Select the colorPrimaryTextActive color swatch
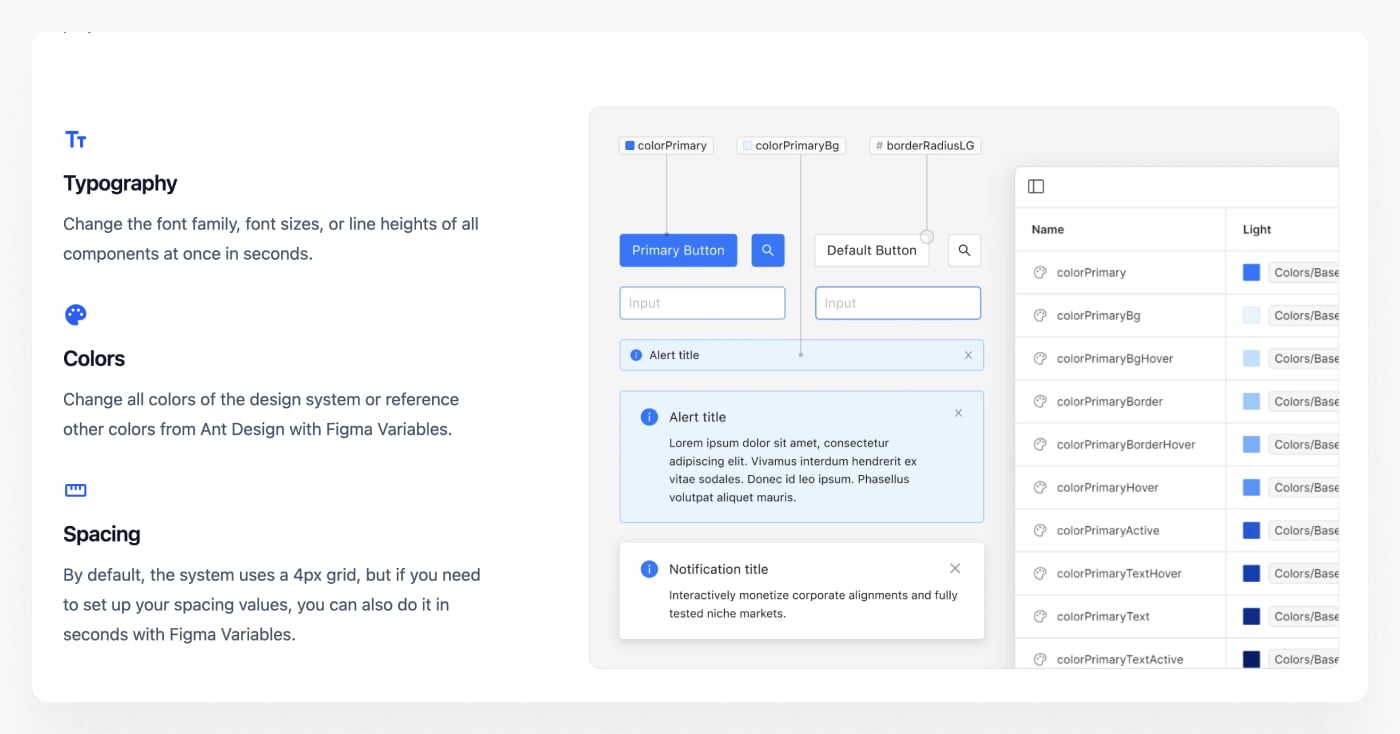 click(1251, 659)
